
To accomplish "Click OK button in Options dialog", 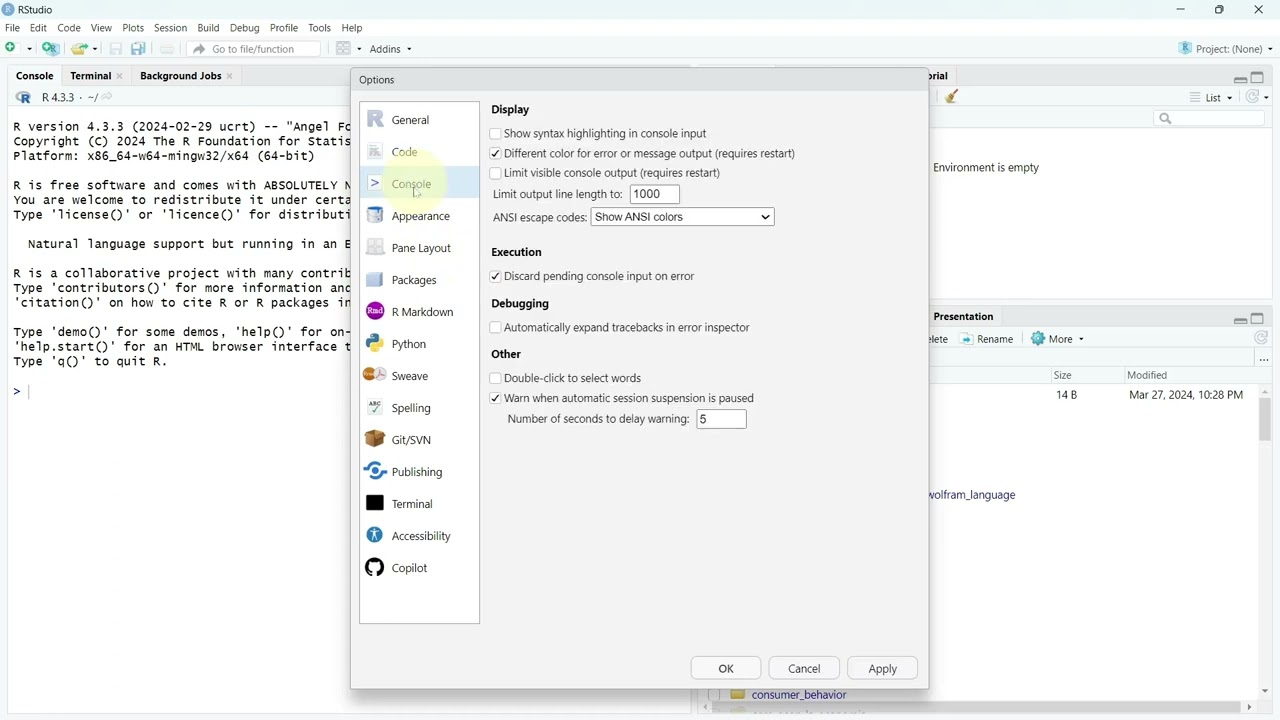I will [726, 669].
